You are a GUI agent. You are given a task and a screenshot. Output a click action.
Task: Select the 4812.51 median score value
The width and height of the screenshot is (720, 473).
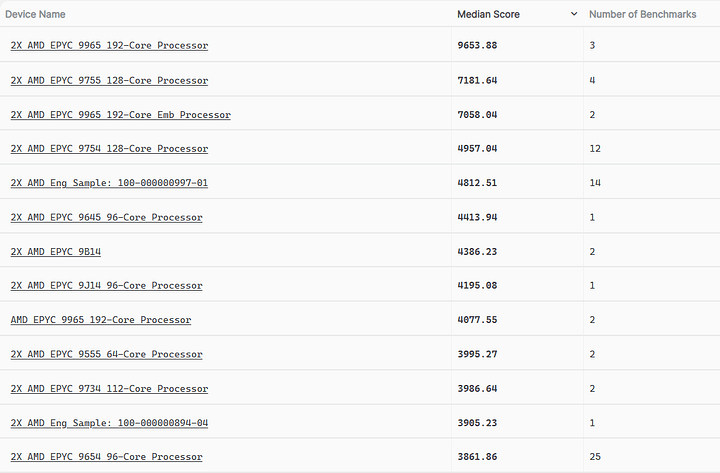tap(477, 183)
